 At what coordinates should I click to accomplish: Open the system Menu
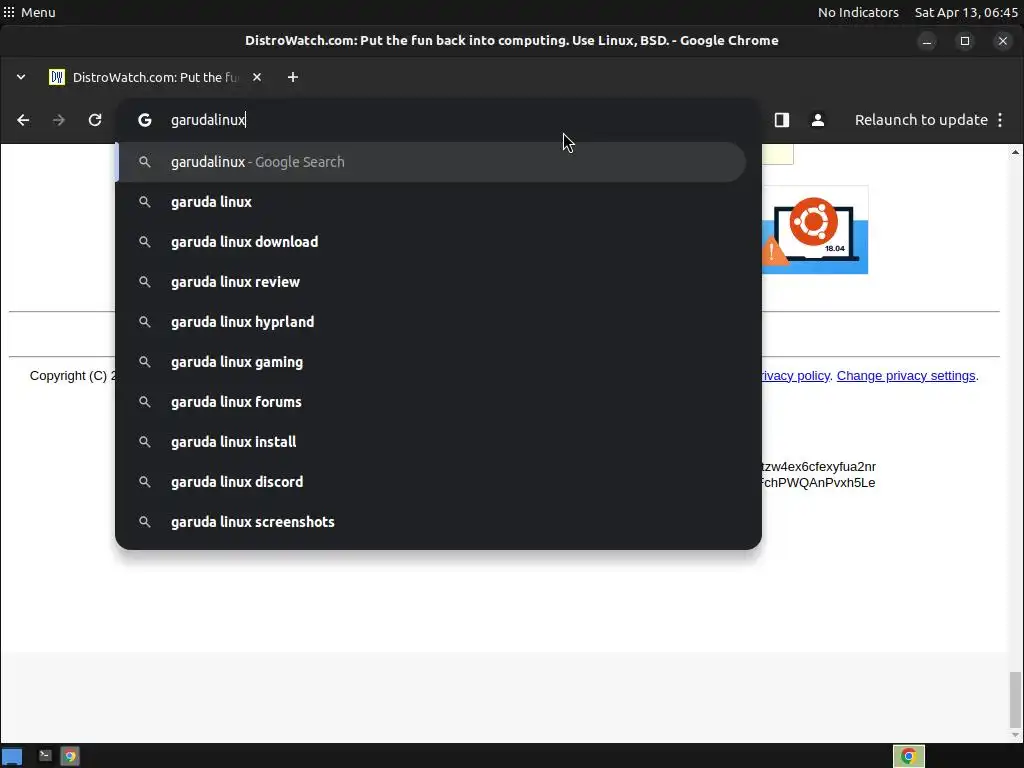click(x=29, y=12)
